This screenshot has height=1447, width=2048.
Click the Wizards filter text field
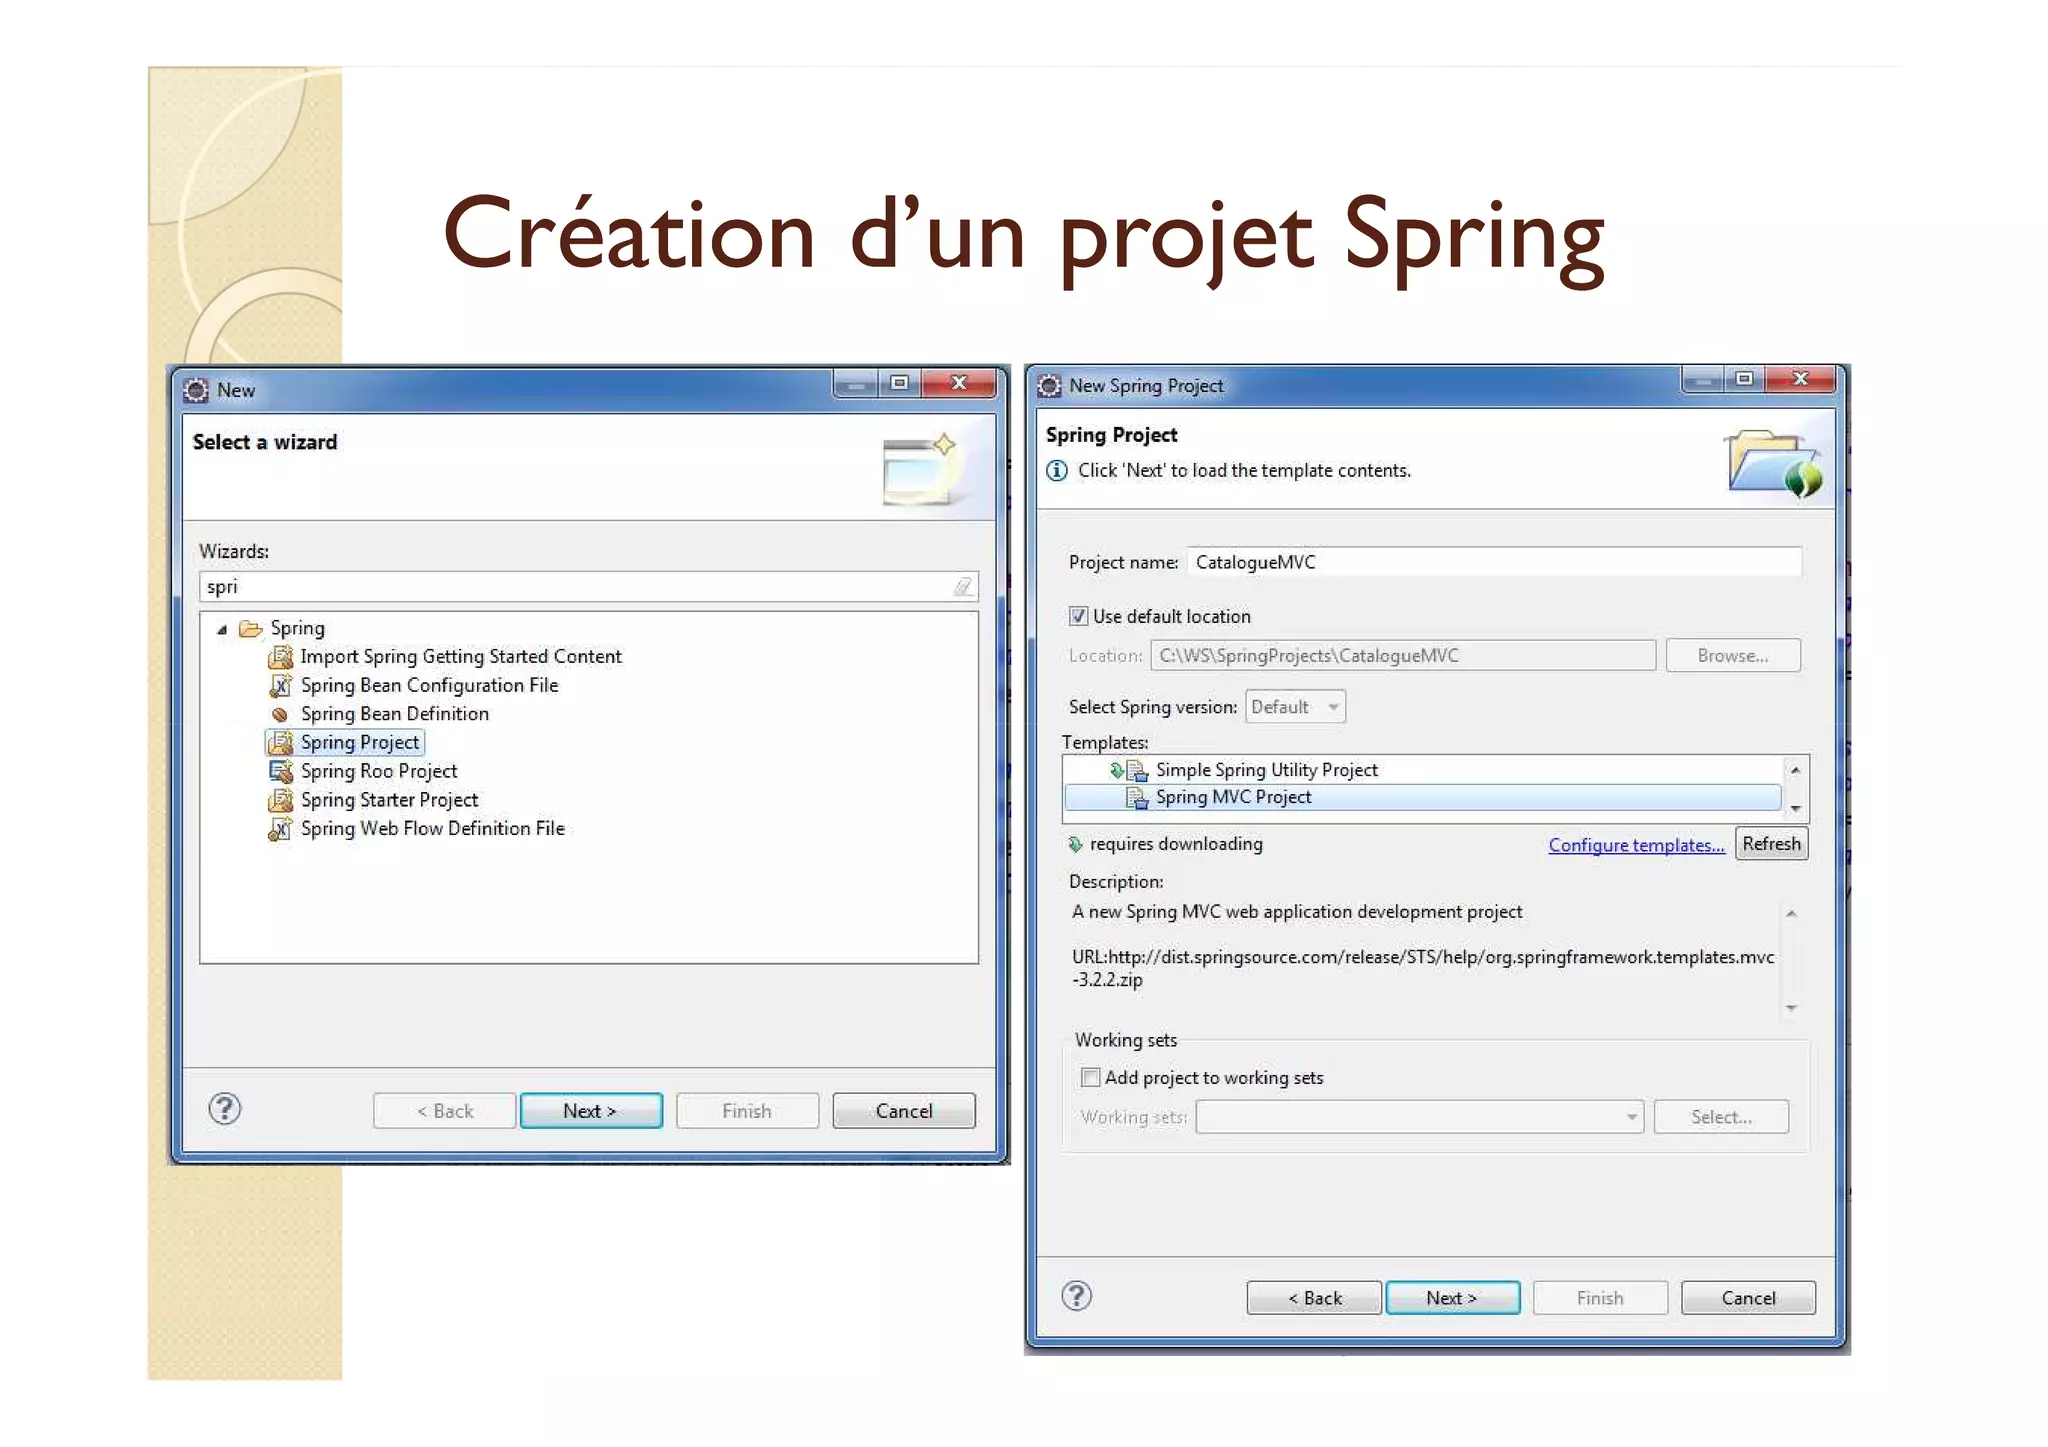[x=588, y=587]
